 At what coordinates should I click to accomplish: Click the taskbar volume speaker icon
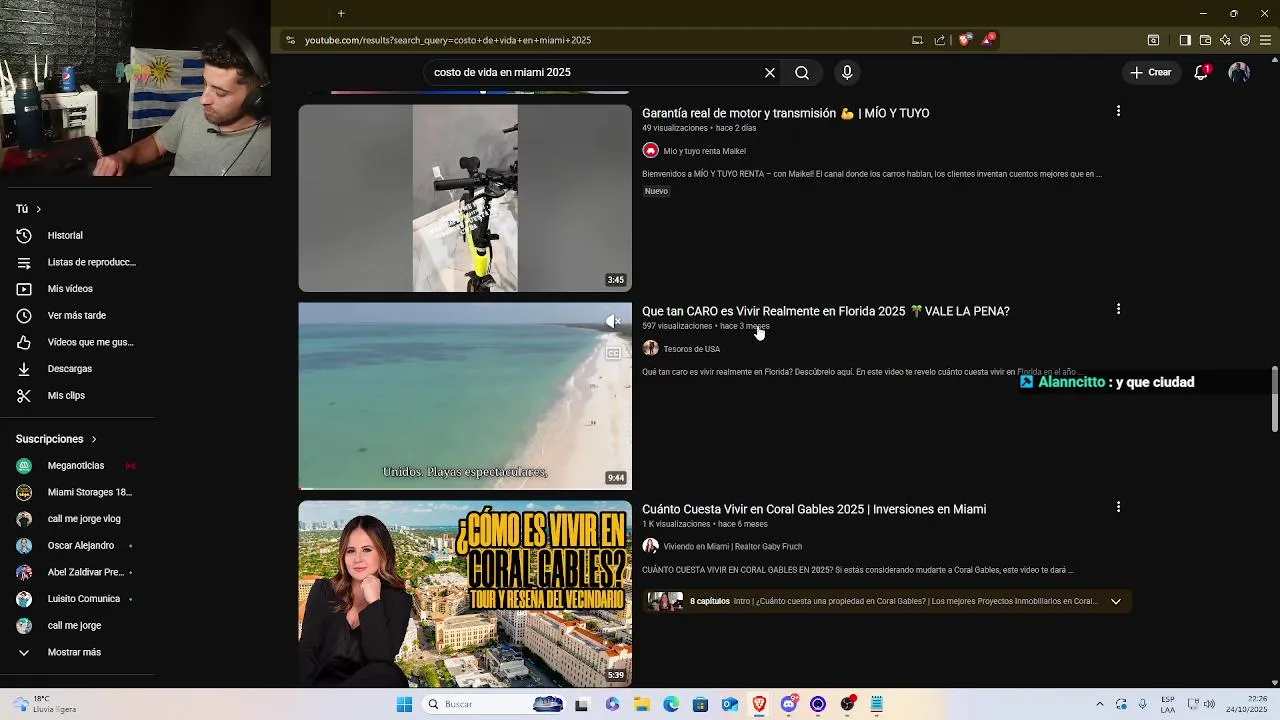click(x=1209, y=704)
